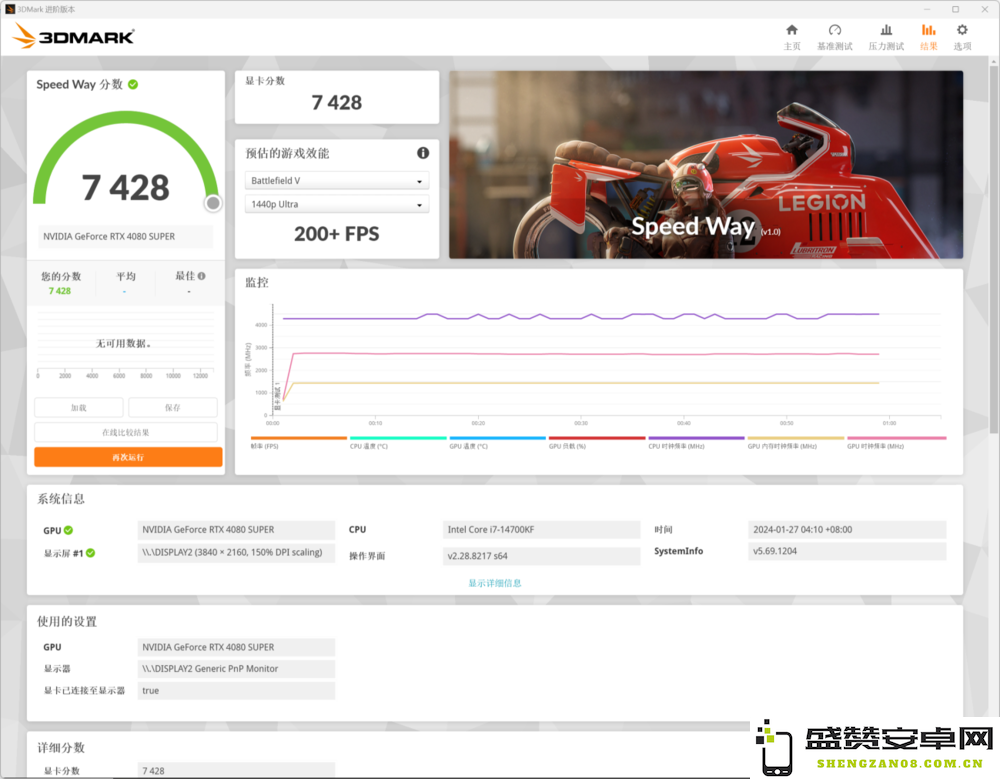Viewport: 1000px width, 779px height.
Task: Open the Battlefield V game dropdown
Action: click(x=337, y=181)
